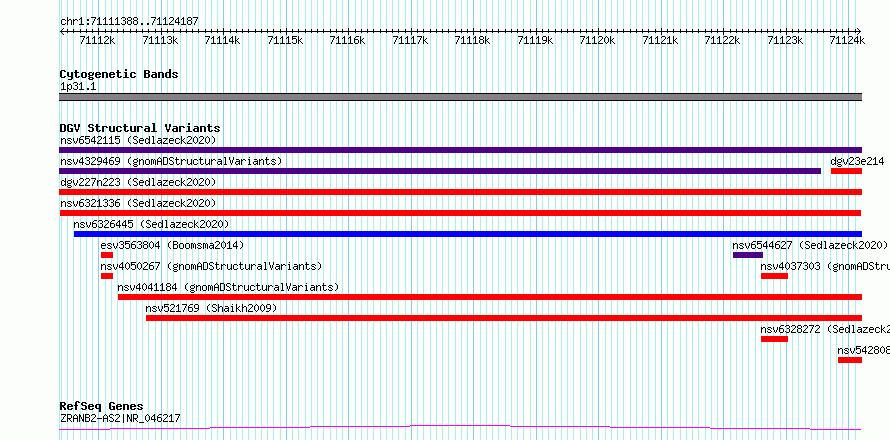Click the nsv6542115 (Sedlazeck2020) variant label
Image resolution: width=890 pixels, height=440 pixels.
138,140
